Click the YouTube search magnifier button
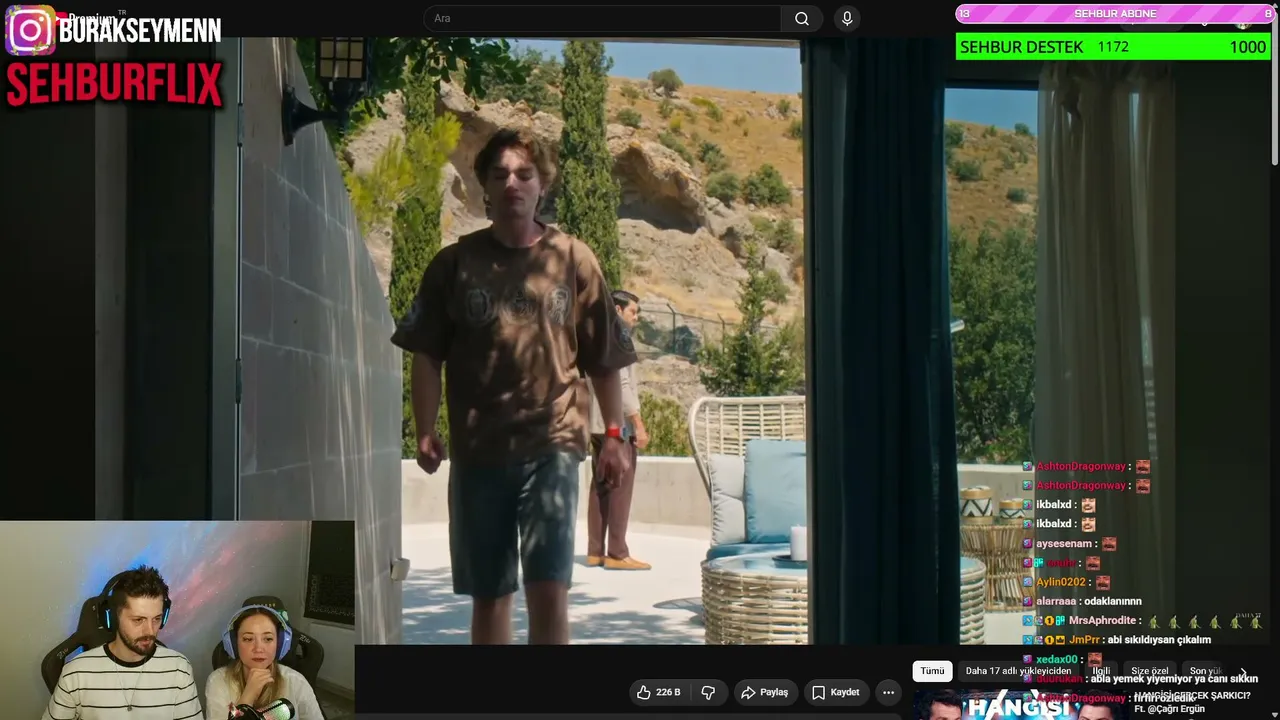The image size is (1280, 720). coord(802,19)
